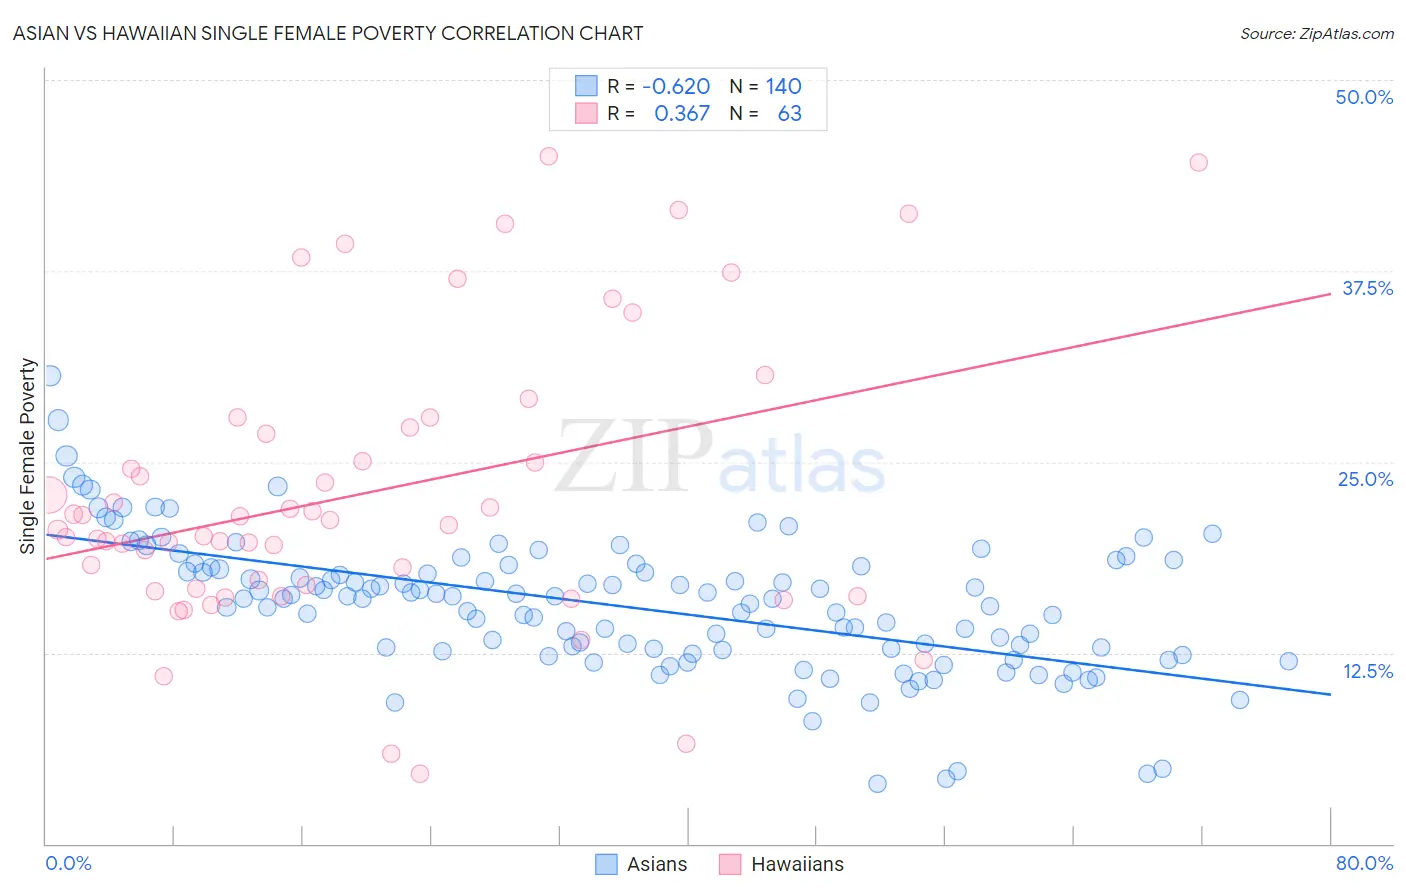Viewport: 1406px width, 892px height.
Task: Click the -0.620 correlation value
Action: click(676, 86)
